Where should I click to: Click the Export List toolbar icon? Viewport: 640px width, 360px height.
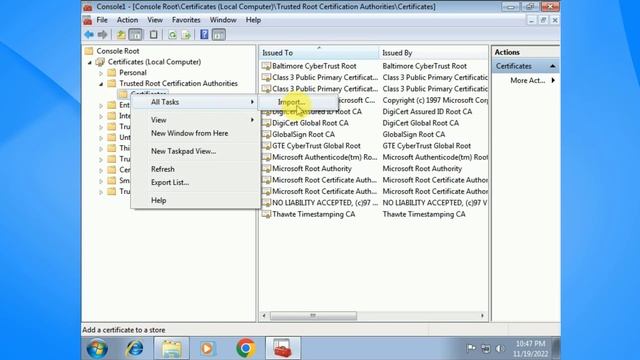coord(186,35)
